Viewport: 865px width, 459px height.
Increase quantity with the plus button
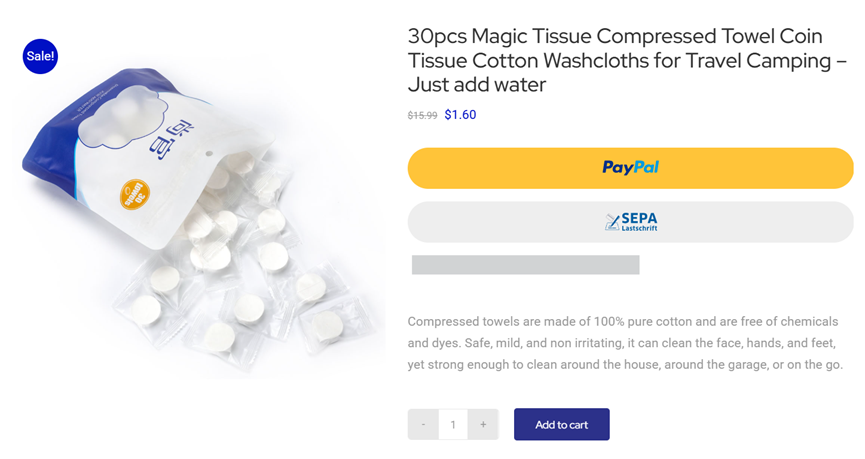click(483, 425)
